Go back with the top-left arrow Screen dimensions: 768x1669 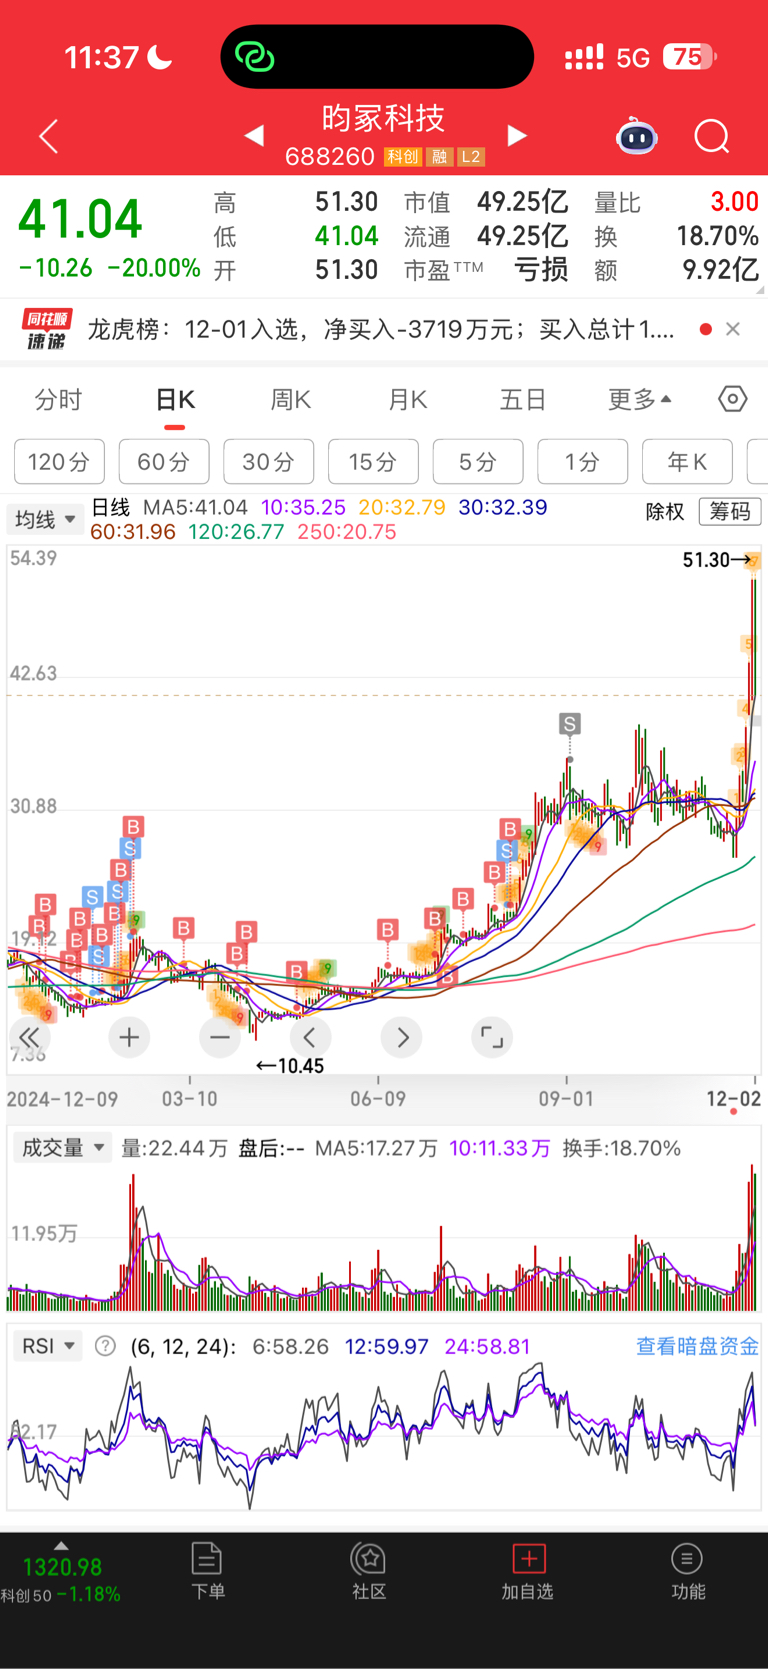tap(48, 136)
